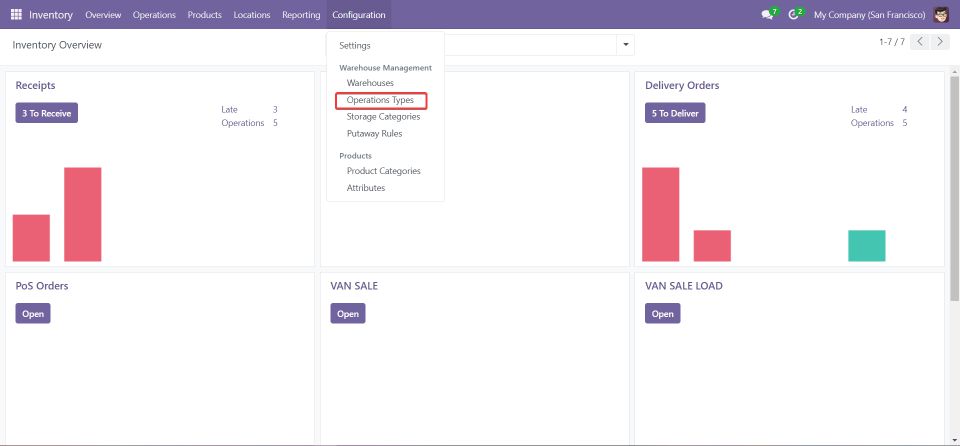Select Operations Types menu entry
This screenshot has height=446, width=960.
pyautogui.click(x=380, y=100)
